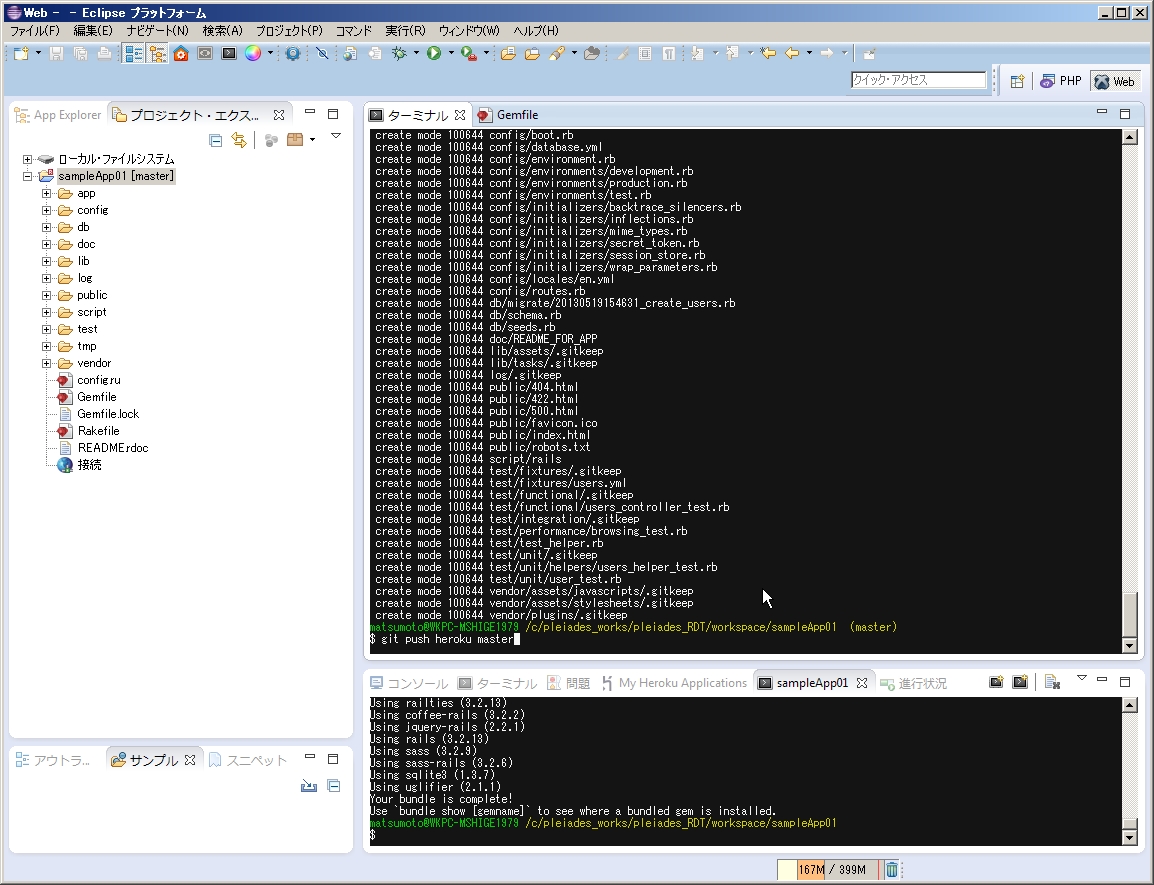Select the README.rdoc file
The height and width of the screenshot is (885, 1154).
[113, 448]
